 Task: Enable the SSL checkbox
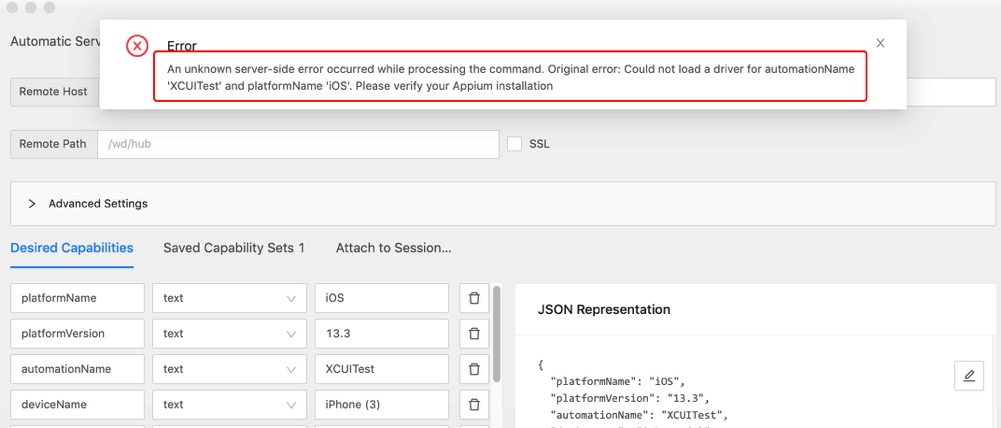(515, 144)
